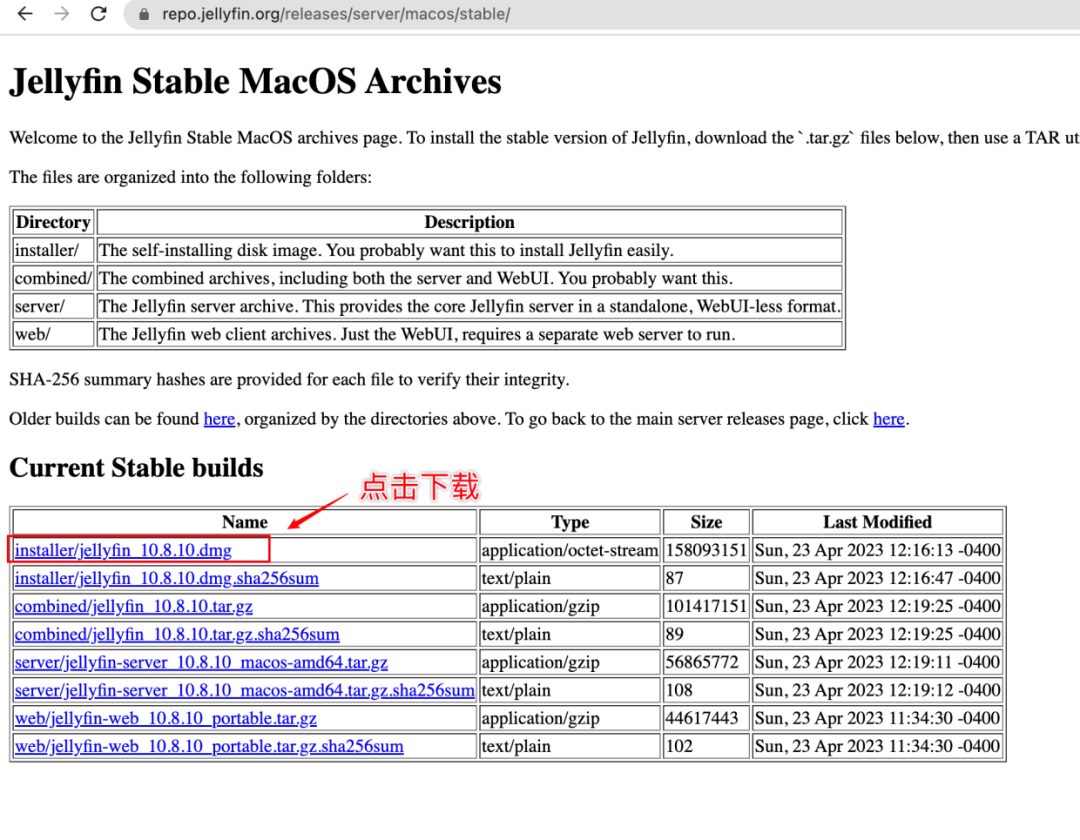Download web/jellyfin-web_10.8.10_portable.tar.gz
Image resolution: width=1080 pixels, height=840 pixels.
click(165, 718)
